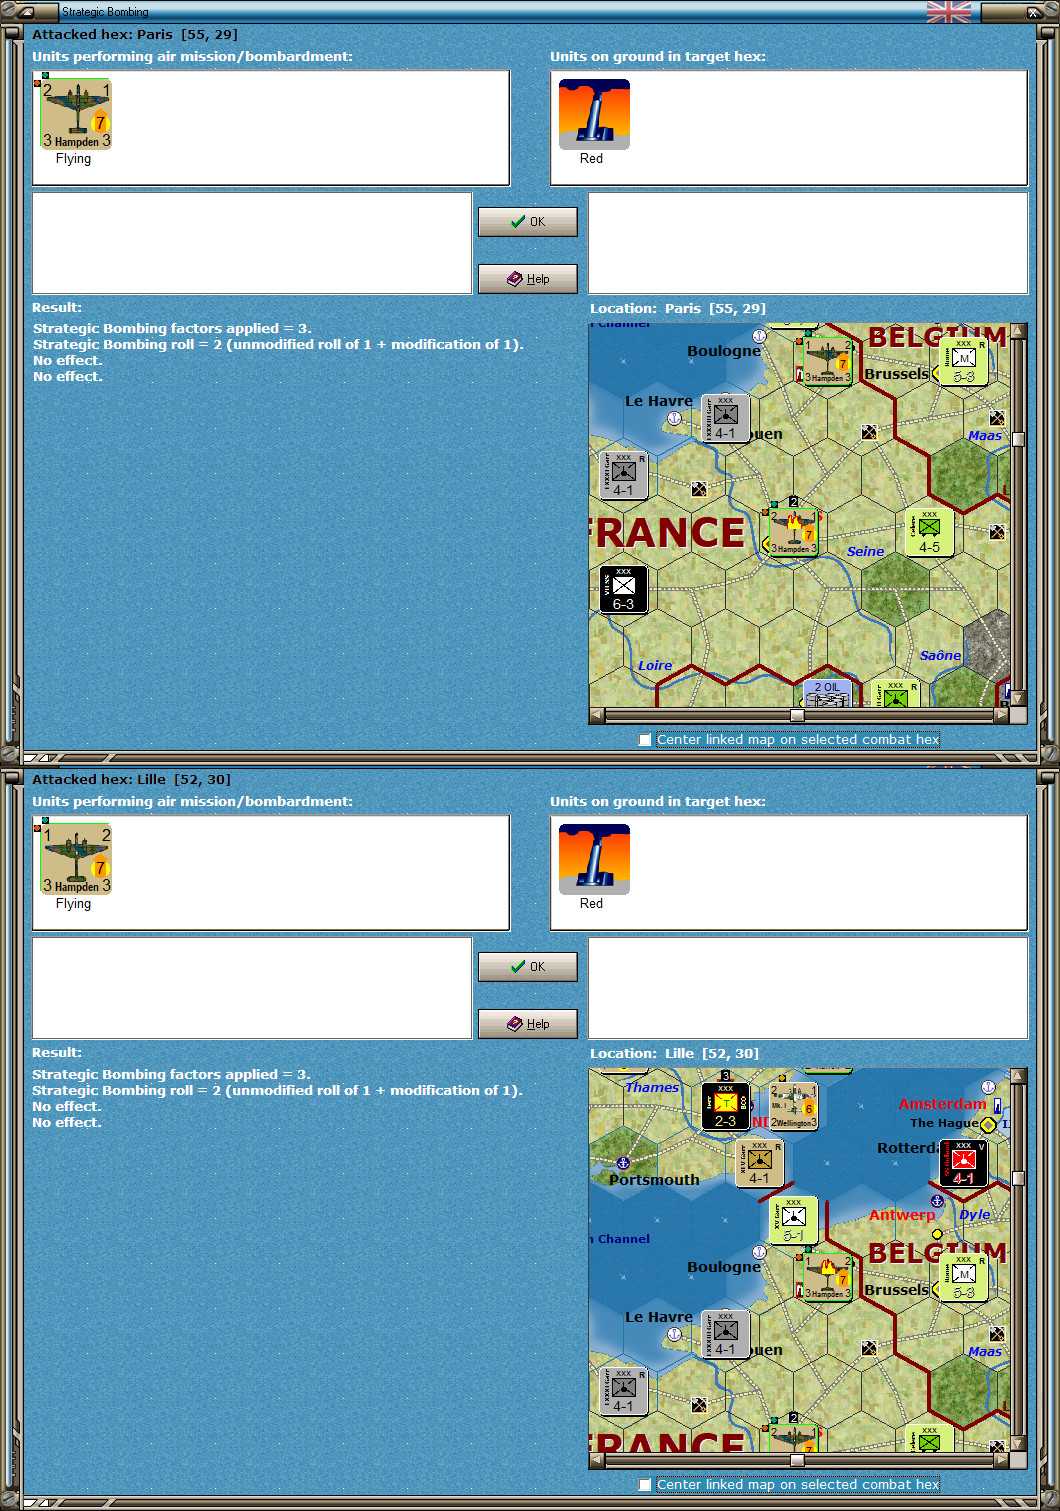Click the Lille map's horizontal scrollbar right arrow
Viewport: 1060px width, 1511px height.
click(1001, 1460)
